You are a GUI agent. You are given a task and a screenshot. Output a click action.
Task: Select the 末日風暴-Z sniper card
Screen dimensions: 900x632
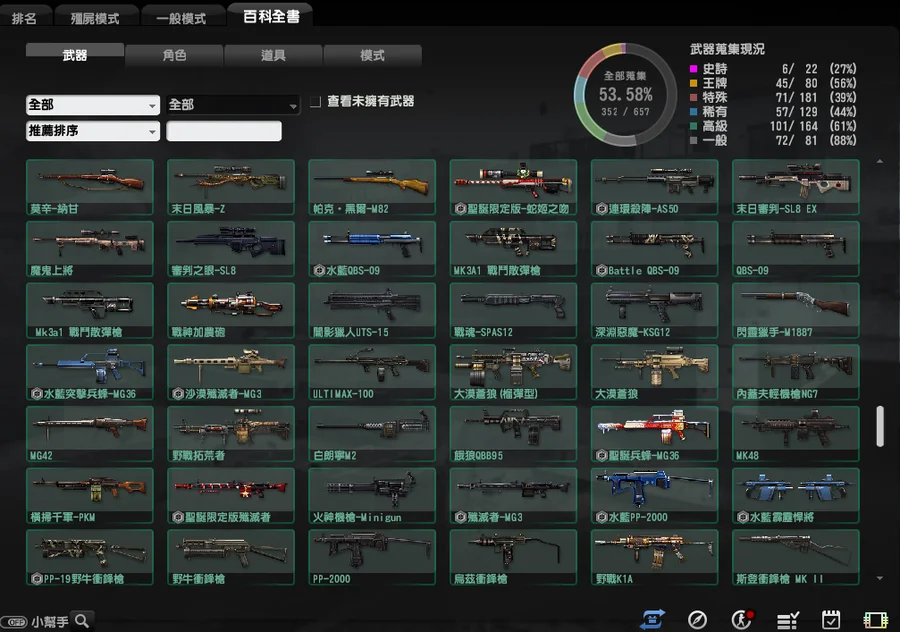[x=231, y=187]
